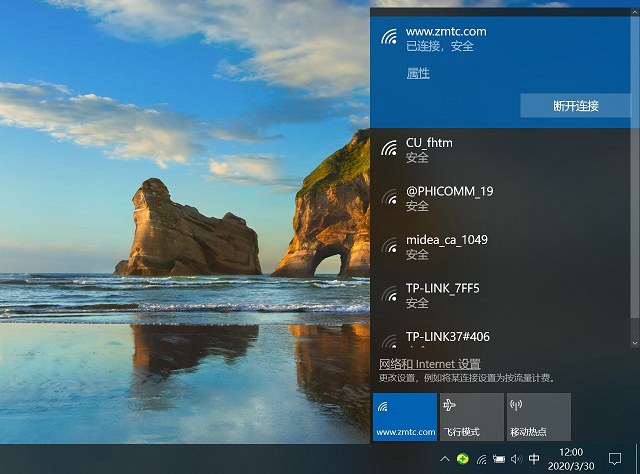Open the Action Center notification icon
640x474 pixels.
(x=615, y=459)
